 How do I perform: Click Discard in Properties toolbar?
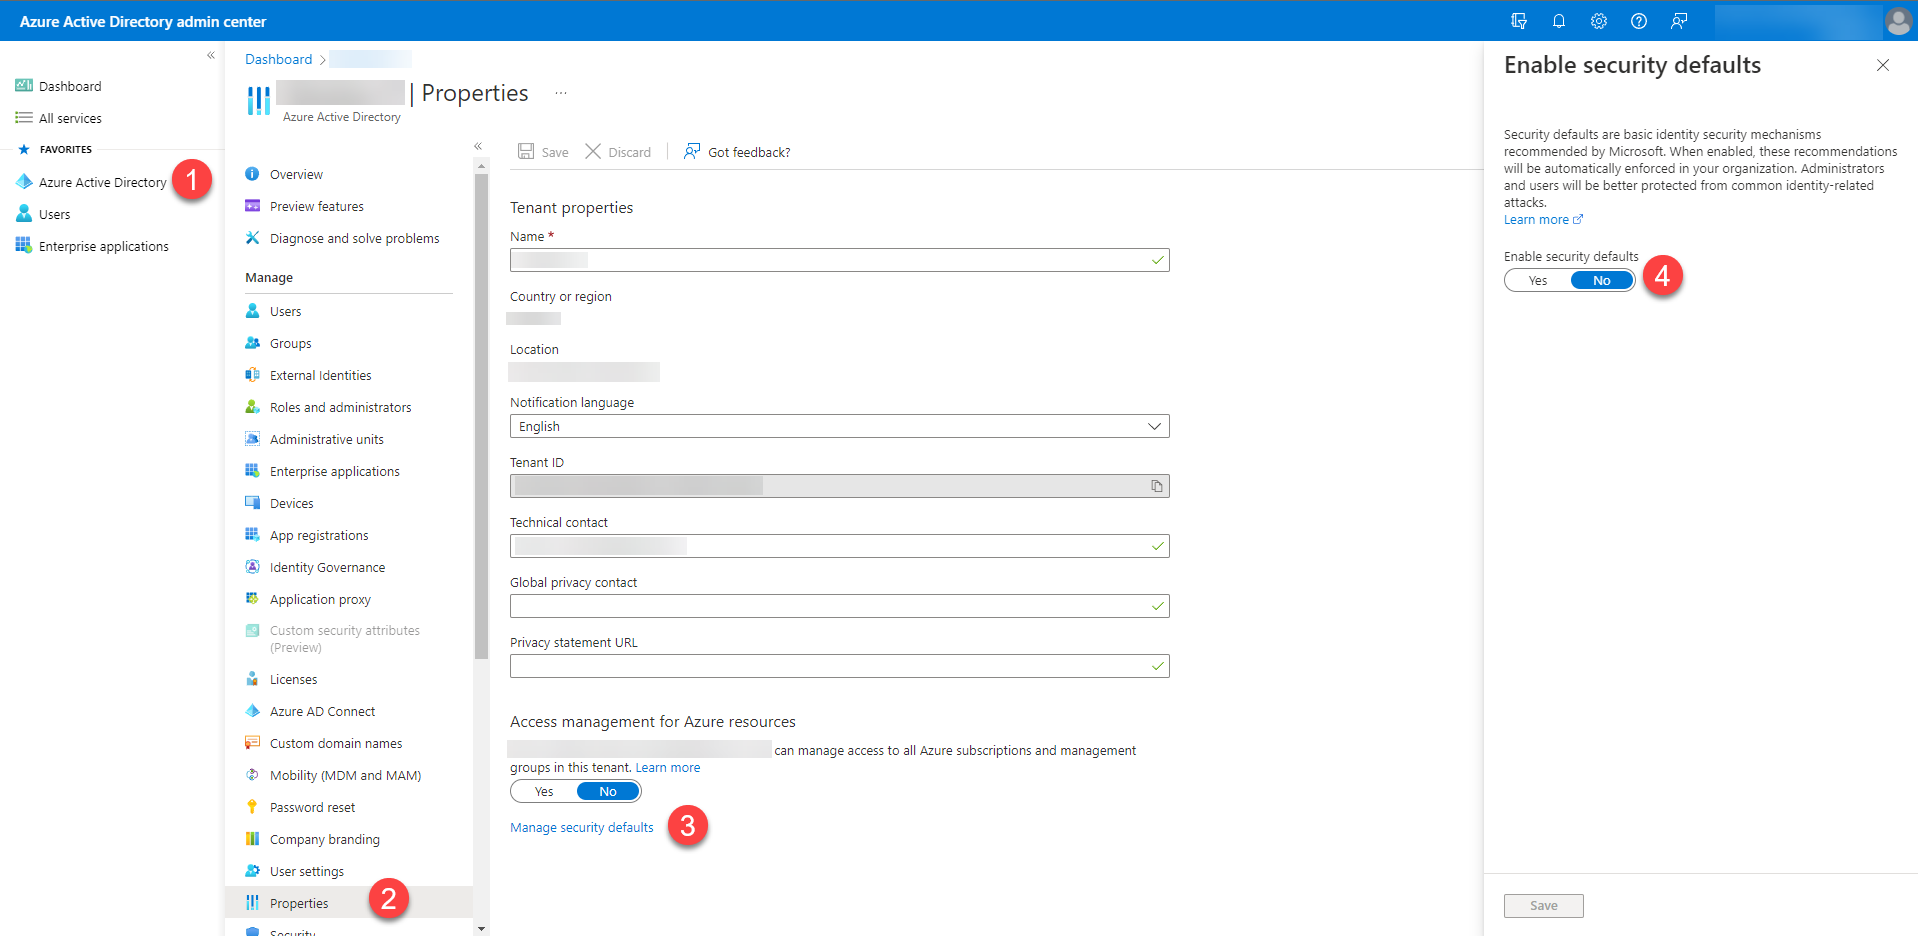(618, 152)
